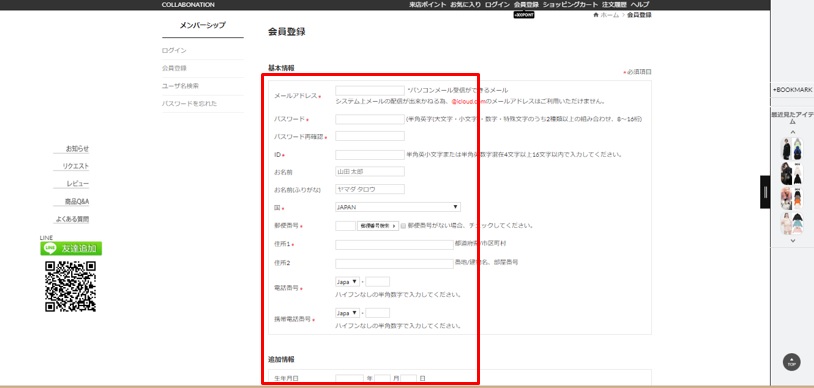Select 会員登録 in the membership sidebar
This screenshot has height=388, width=814.
pos(174,69)
